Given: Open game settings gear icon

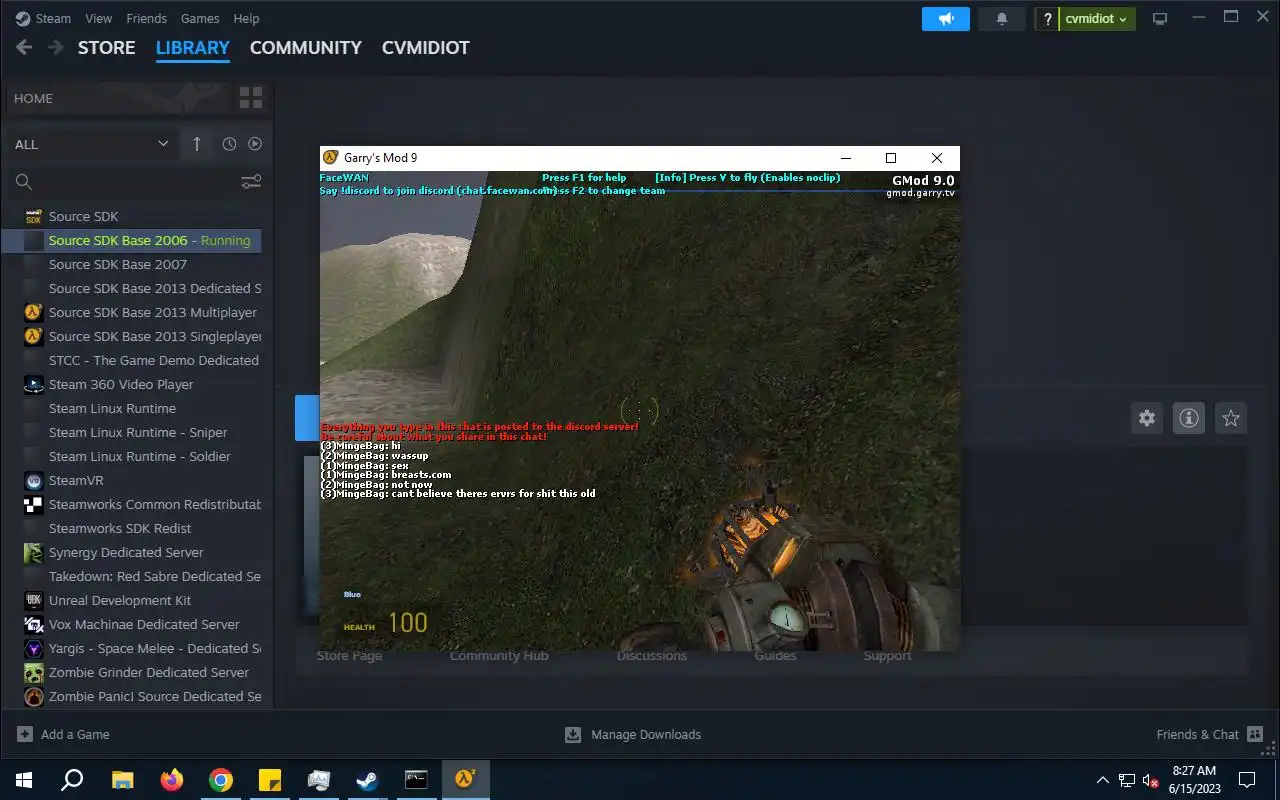Looking at the screenshot, I should [1147, 418].
